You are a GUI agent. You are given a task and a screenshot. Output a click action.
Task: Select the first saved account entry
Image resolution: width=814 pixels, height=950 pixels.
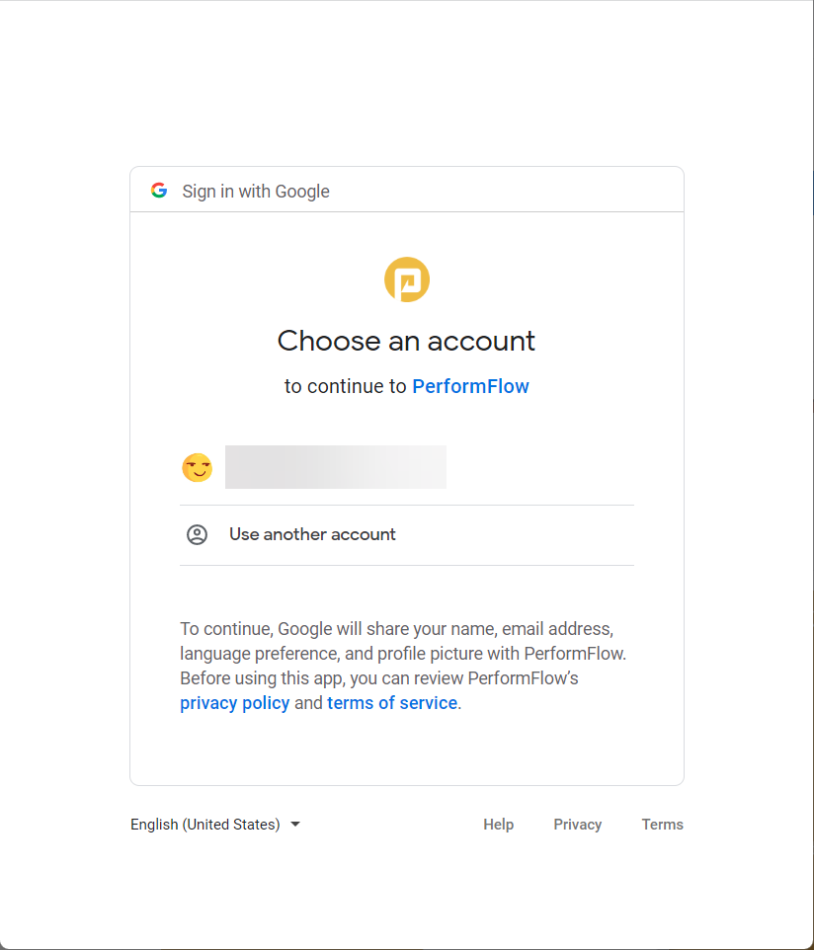click(x=335, y=467)
